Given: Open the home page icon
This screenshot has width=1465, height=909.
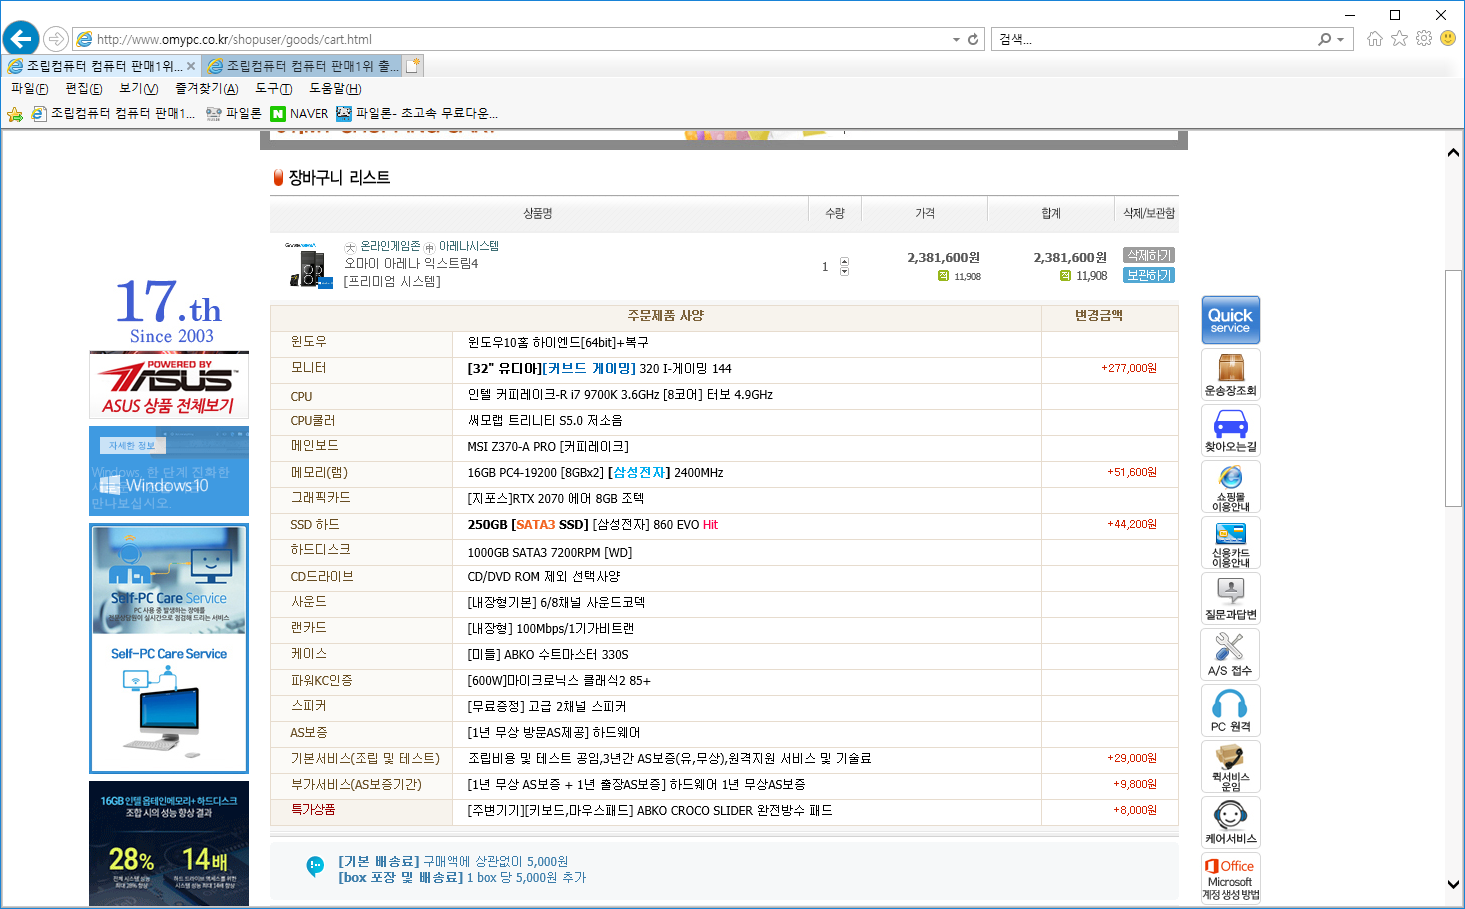Looking at the screenshot, I should tap(1375, 38).
